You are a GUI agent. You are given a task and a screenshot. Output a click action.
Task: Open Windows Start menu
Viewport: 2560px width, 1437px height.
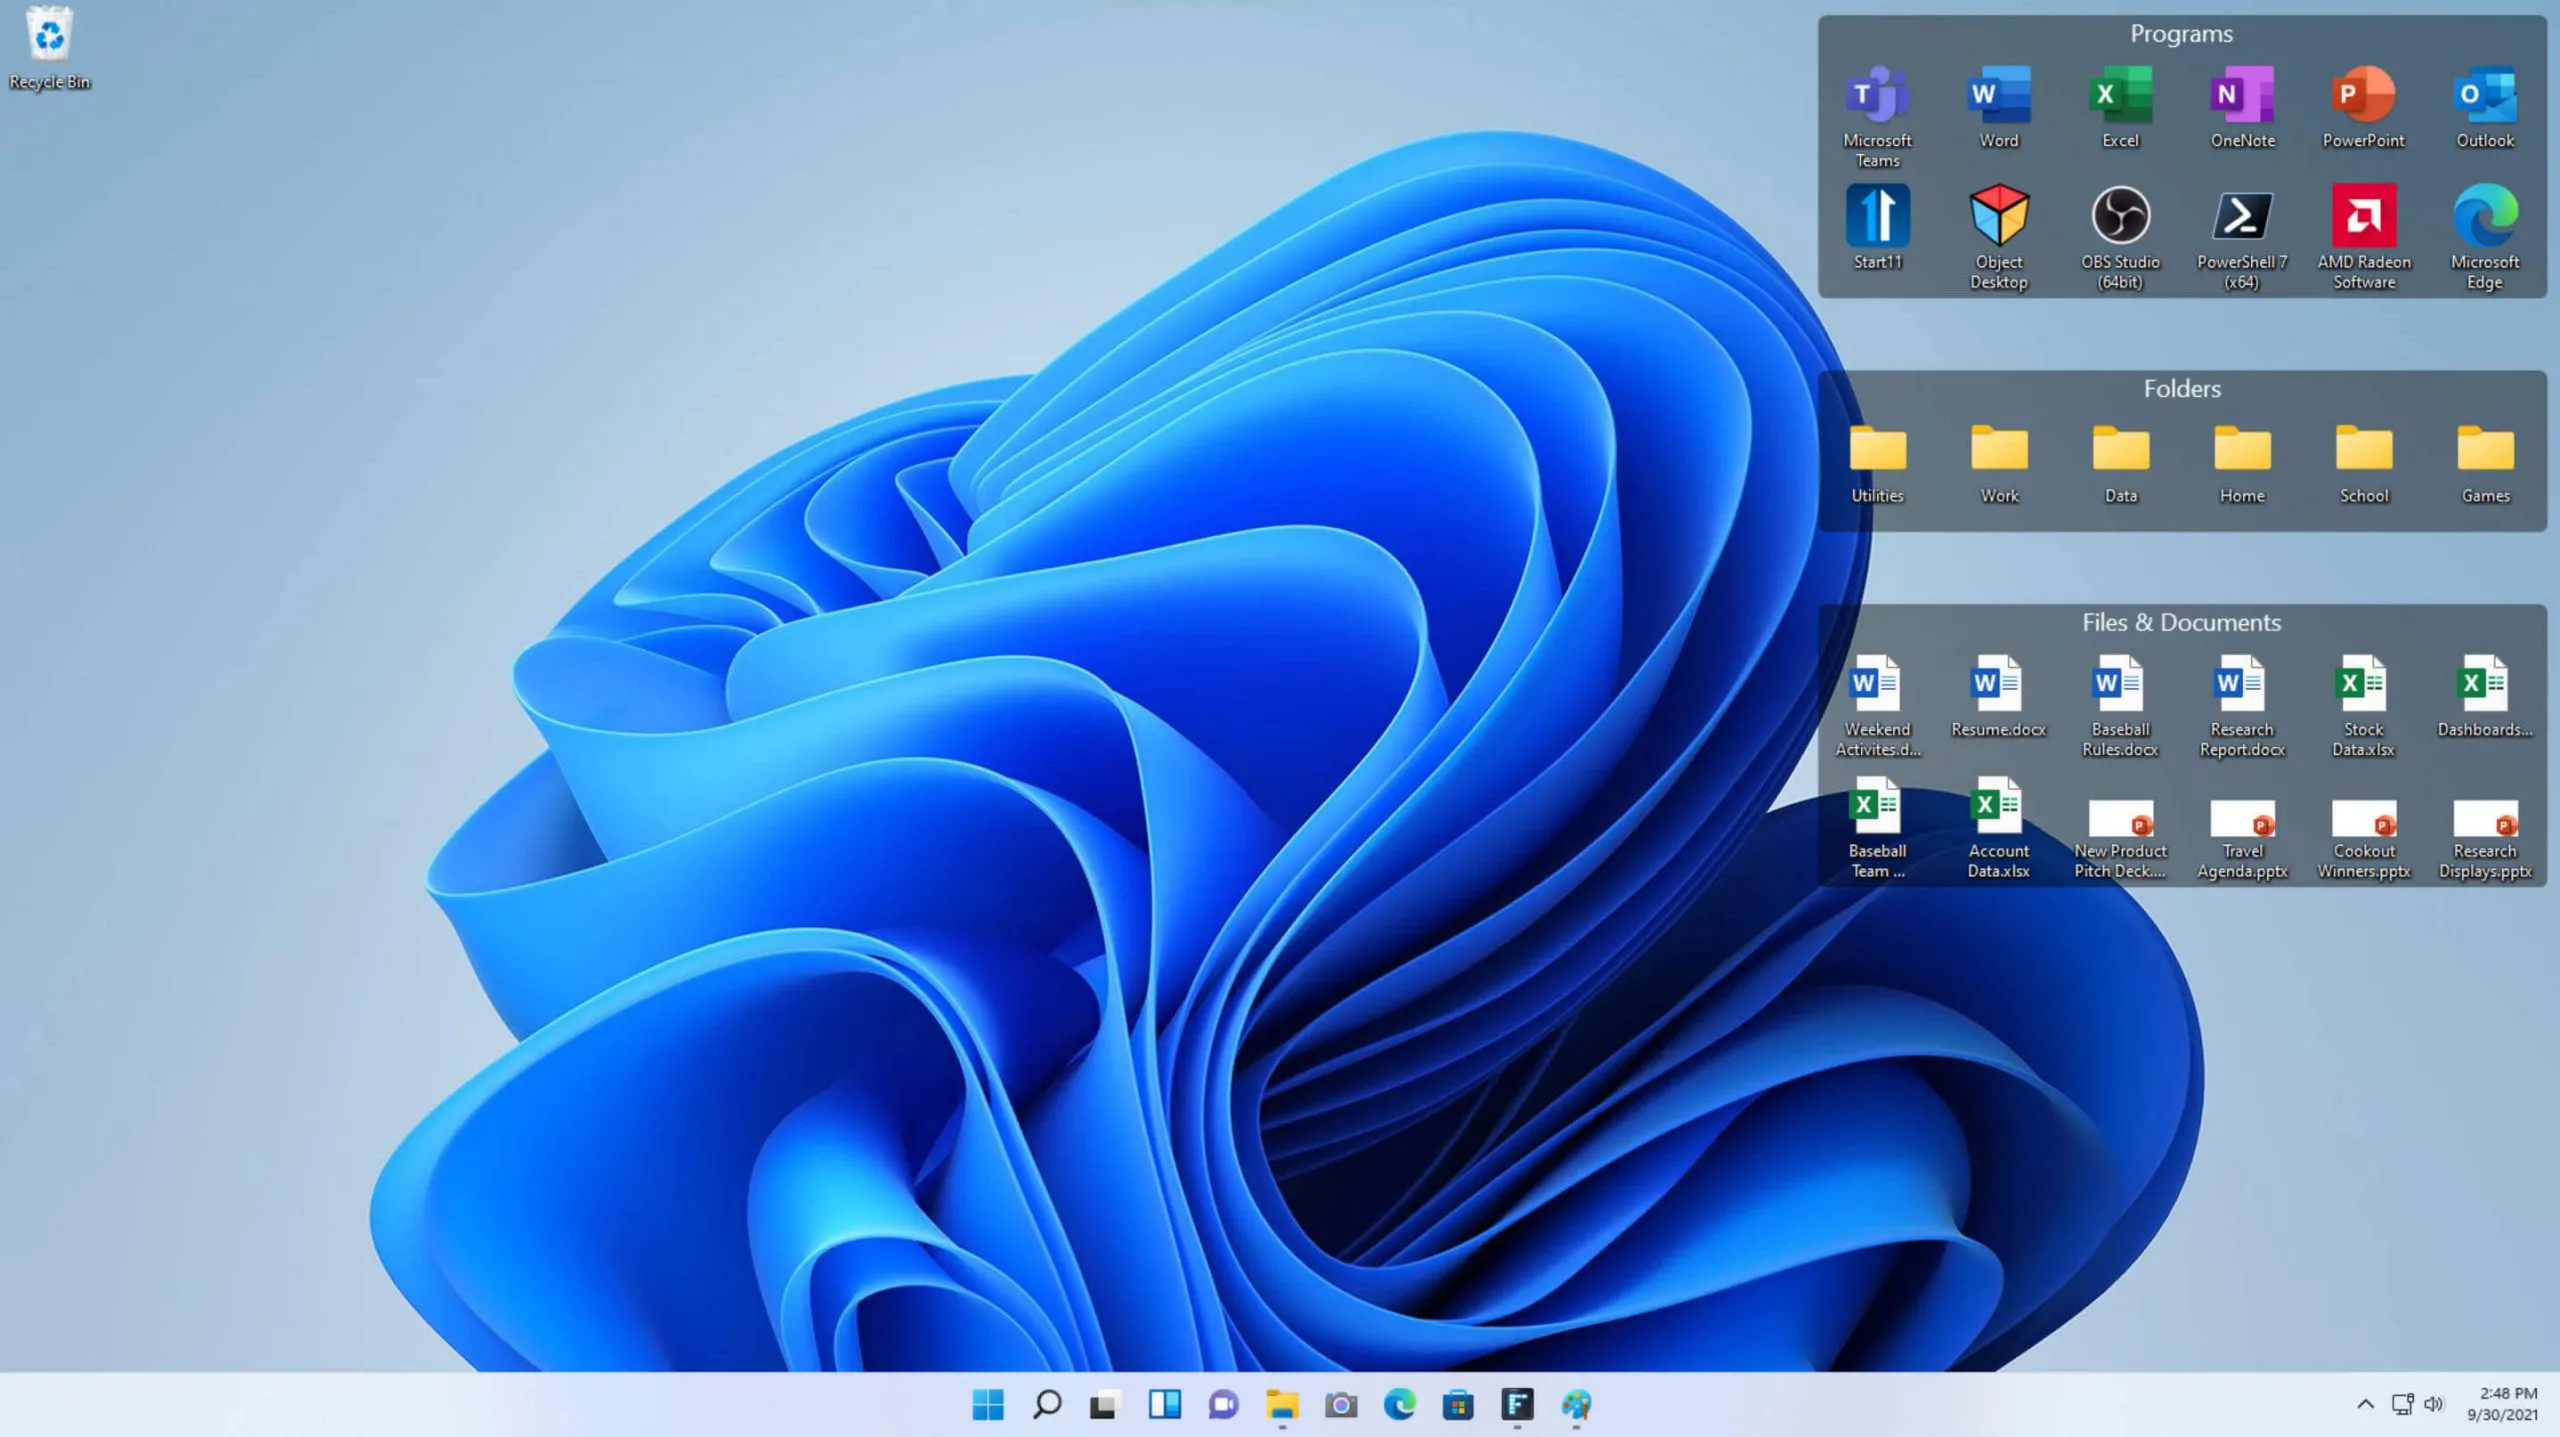[x=988, y=1404]
